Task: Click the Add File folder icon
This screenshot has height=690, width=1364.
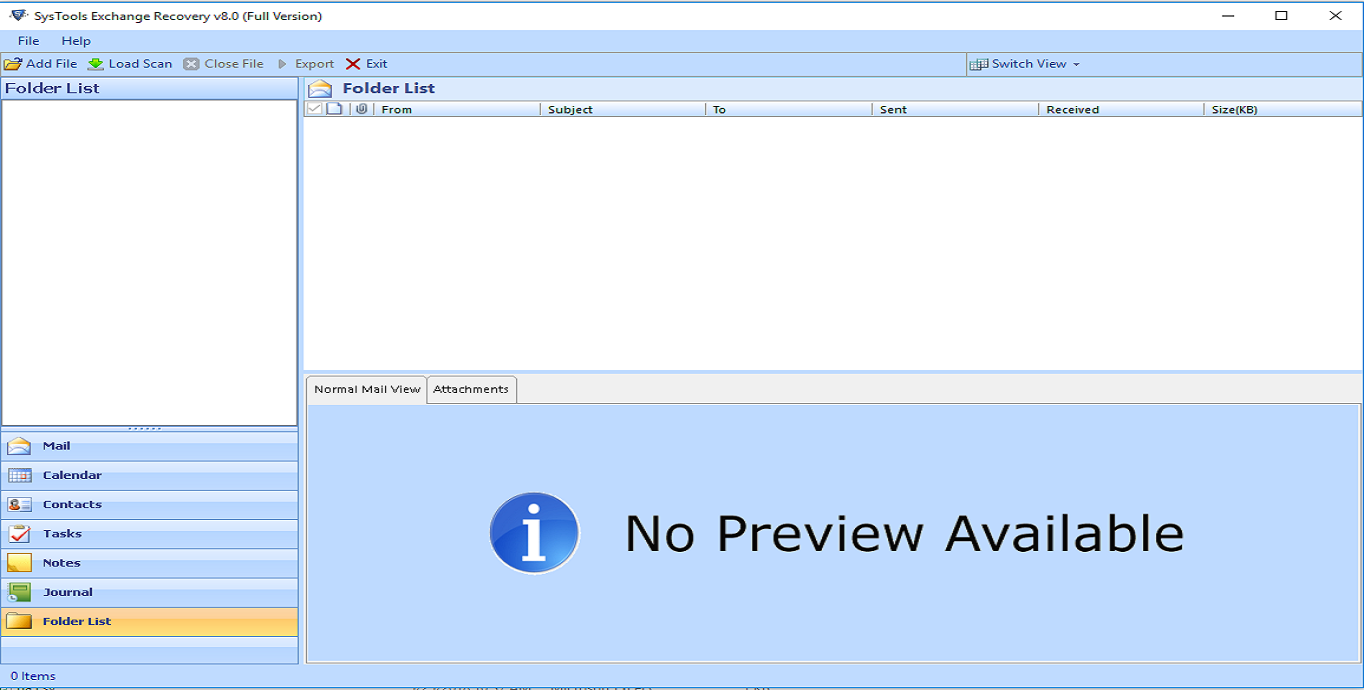Action: pyautogui.click(x=13, y=64)
